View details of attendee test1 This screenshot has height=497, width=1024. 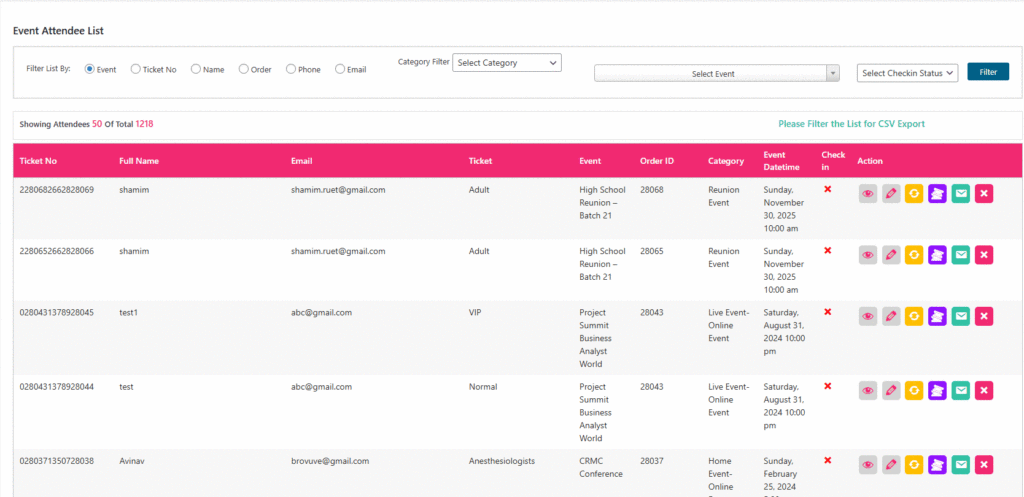coord(868,316)
